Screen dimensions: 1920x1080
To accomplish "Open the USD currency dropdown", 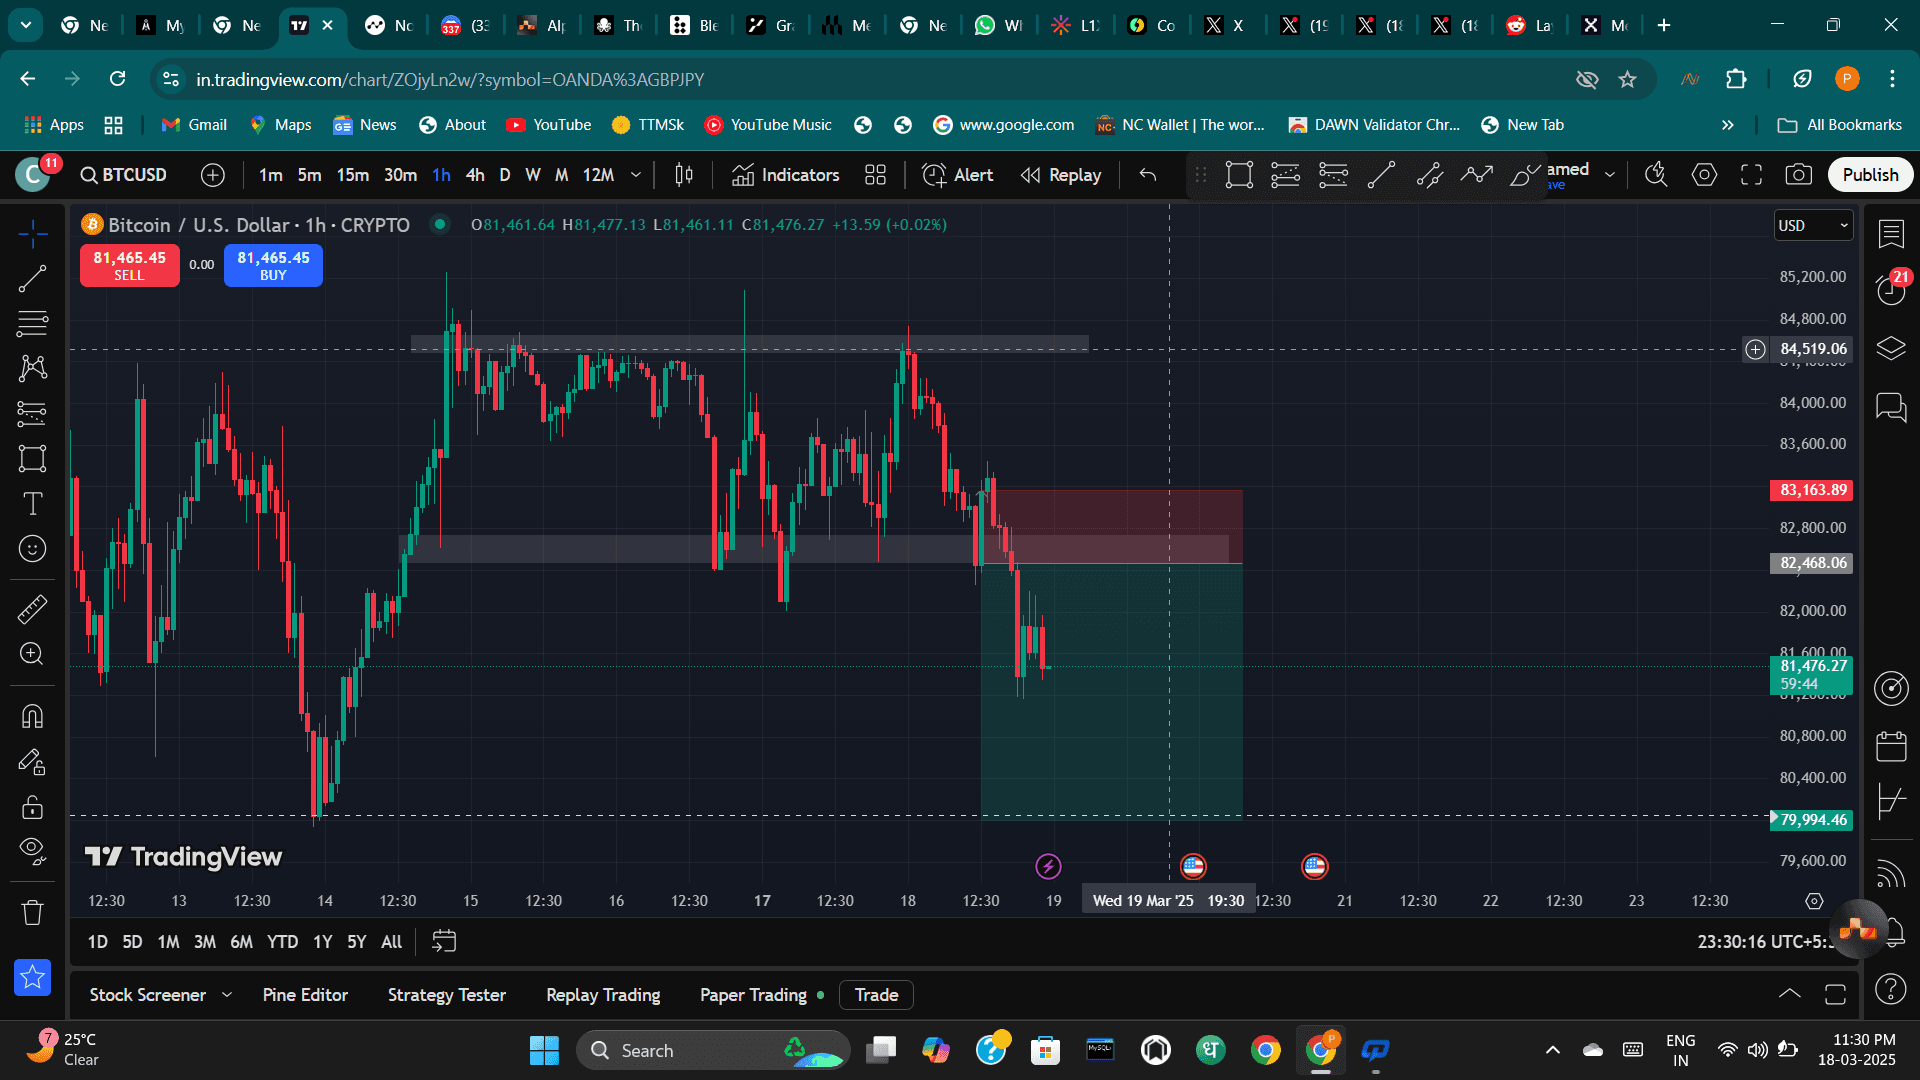I will [x=1813, y=226].
